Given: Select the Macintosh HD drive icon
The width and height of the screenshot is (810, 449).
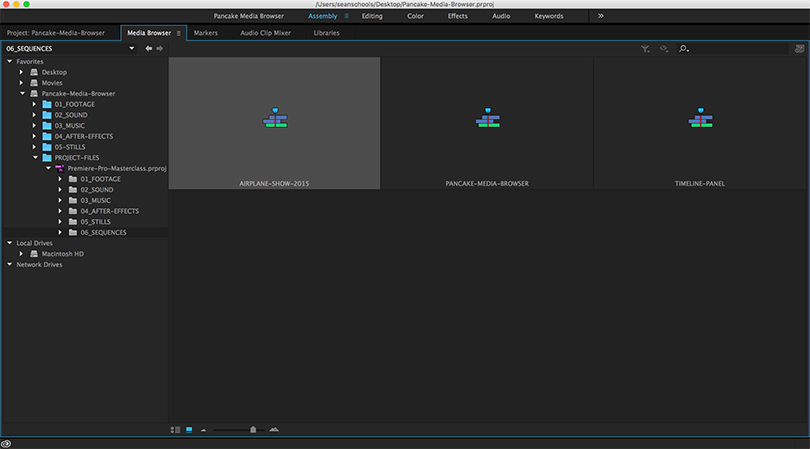Looking at the screenshot, I should pos(34,254).
